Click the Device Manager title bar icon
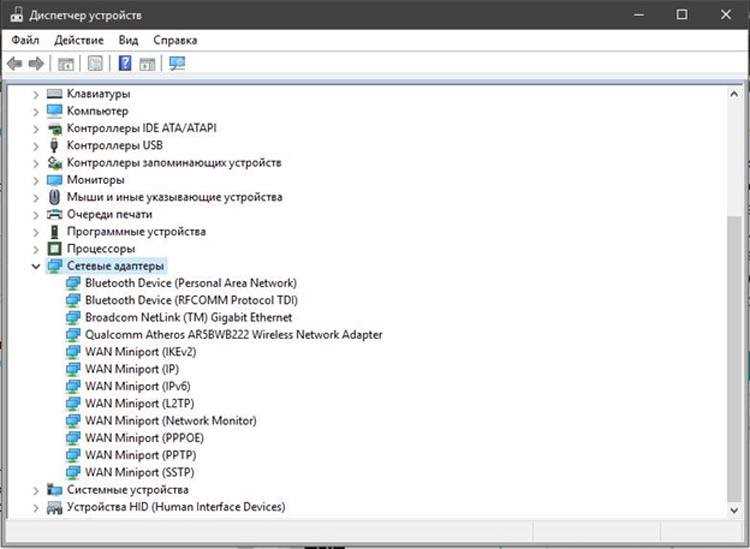Viewport: 750px width, 549px height. (16, 15)
